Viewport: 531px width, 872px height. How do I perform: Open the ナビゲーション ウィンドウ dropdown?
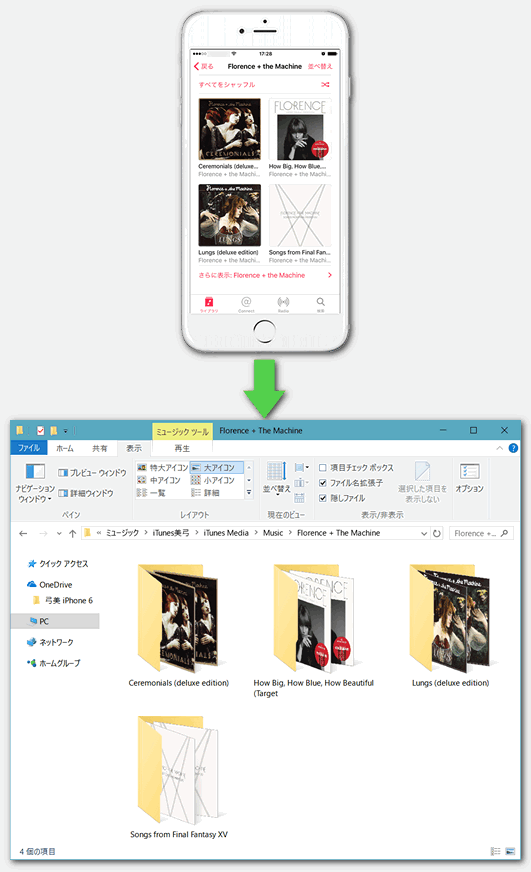coord(35,482)
